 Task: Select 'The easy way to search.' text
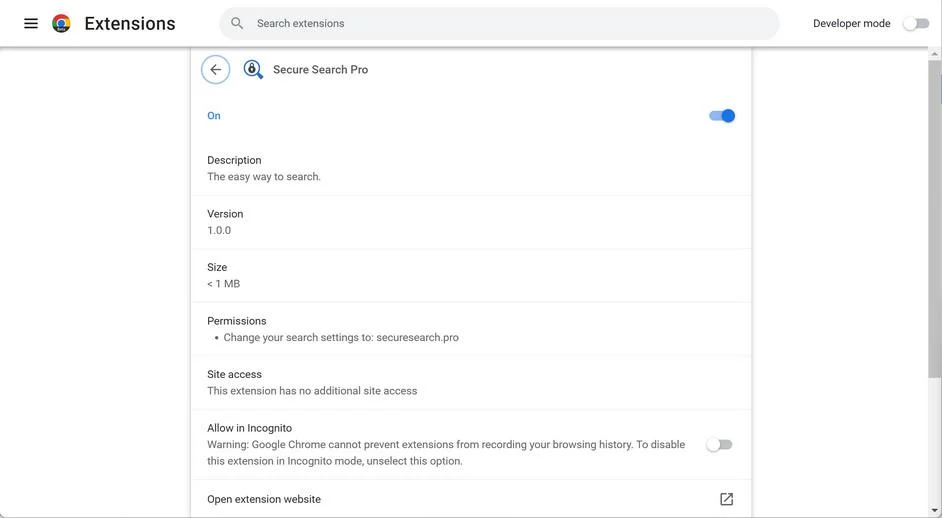point(264,177)
